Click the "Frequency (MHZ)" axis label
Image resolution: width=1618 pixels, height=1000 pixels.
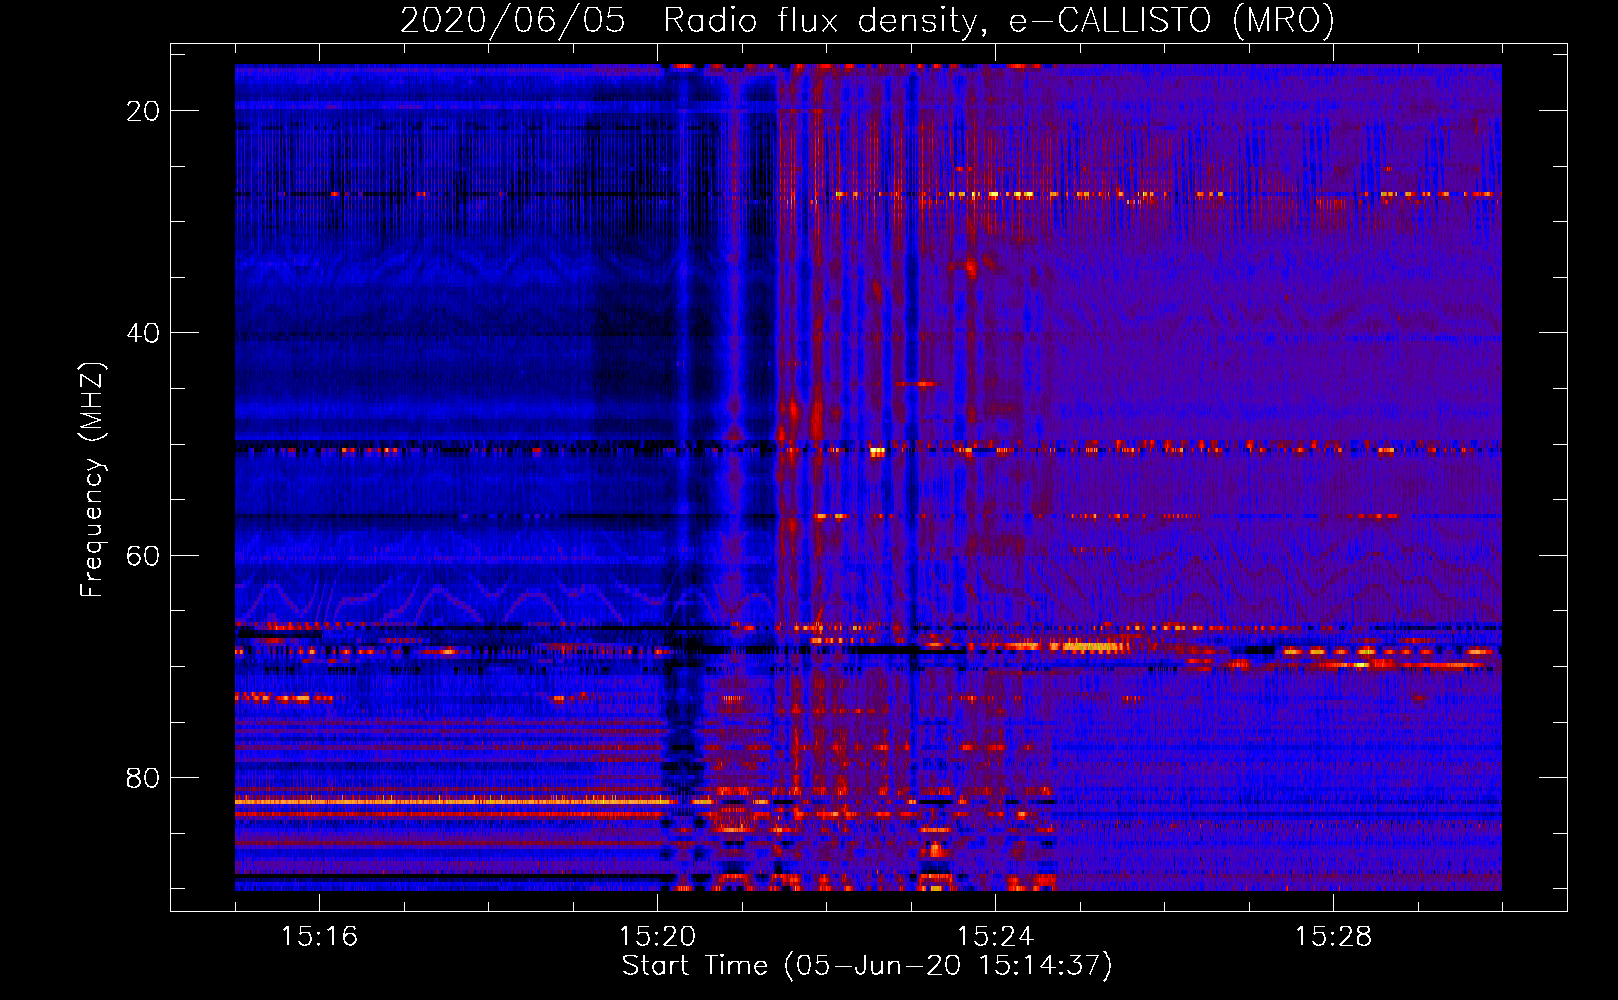[92, 480]
